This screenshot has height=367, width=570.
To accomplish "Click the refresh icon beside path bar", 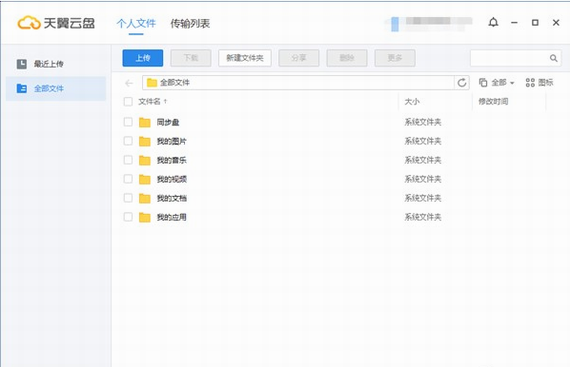I will [x=462, y=83].
